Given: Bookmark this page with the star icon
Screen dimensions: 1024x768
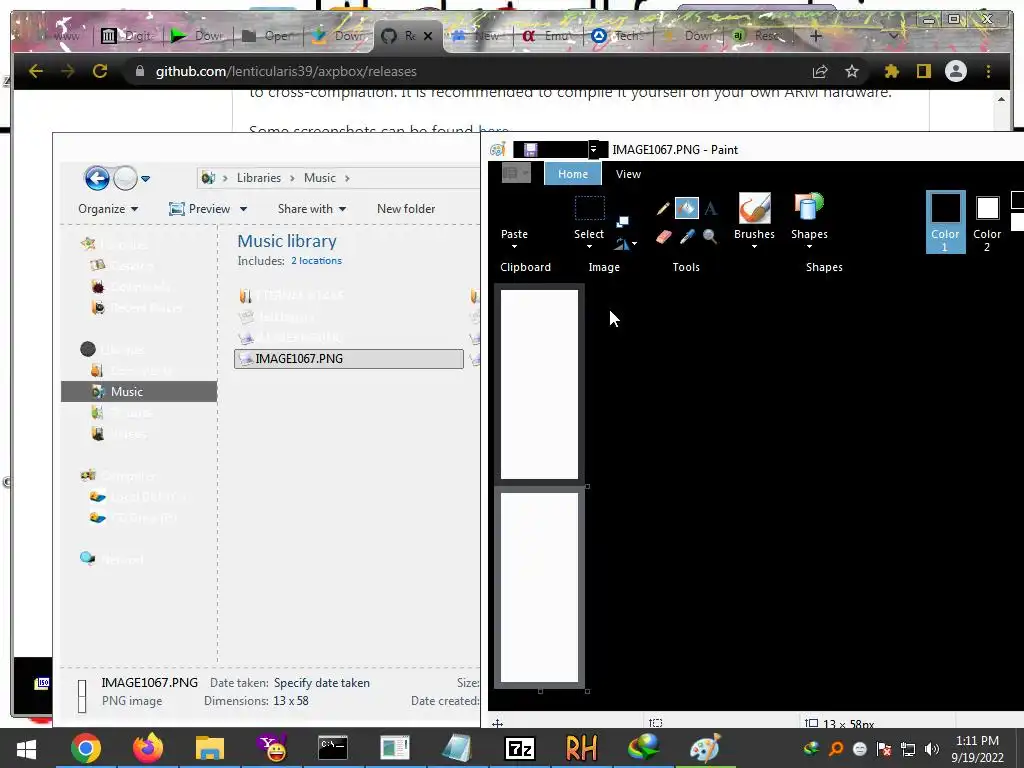Looking at the screenshot, I should coord(852,71).
